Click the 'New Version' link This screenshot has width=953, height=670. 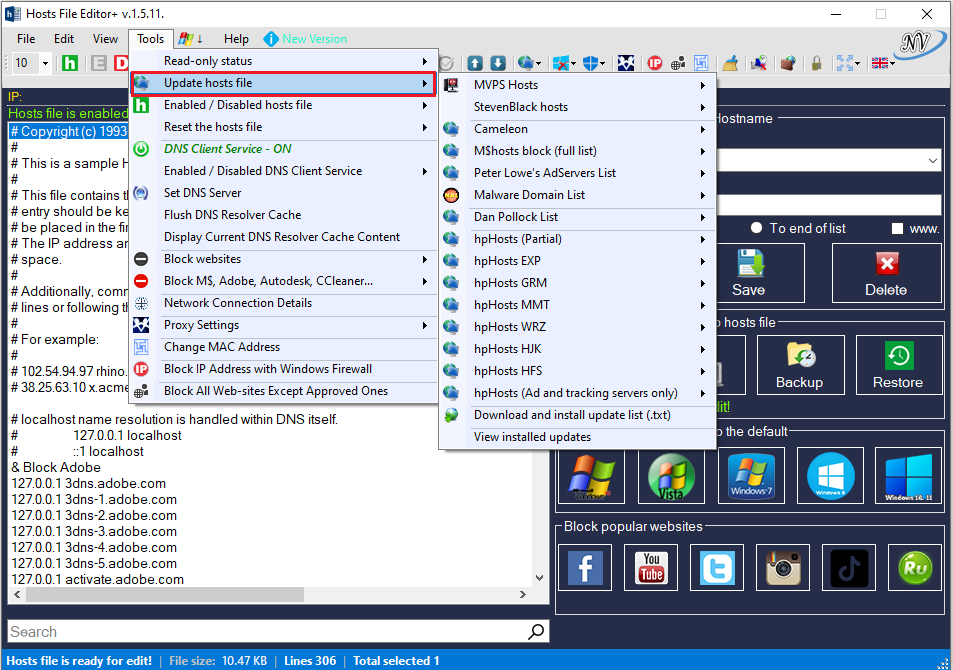click(x=314, y=39)
